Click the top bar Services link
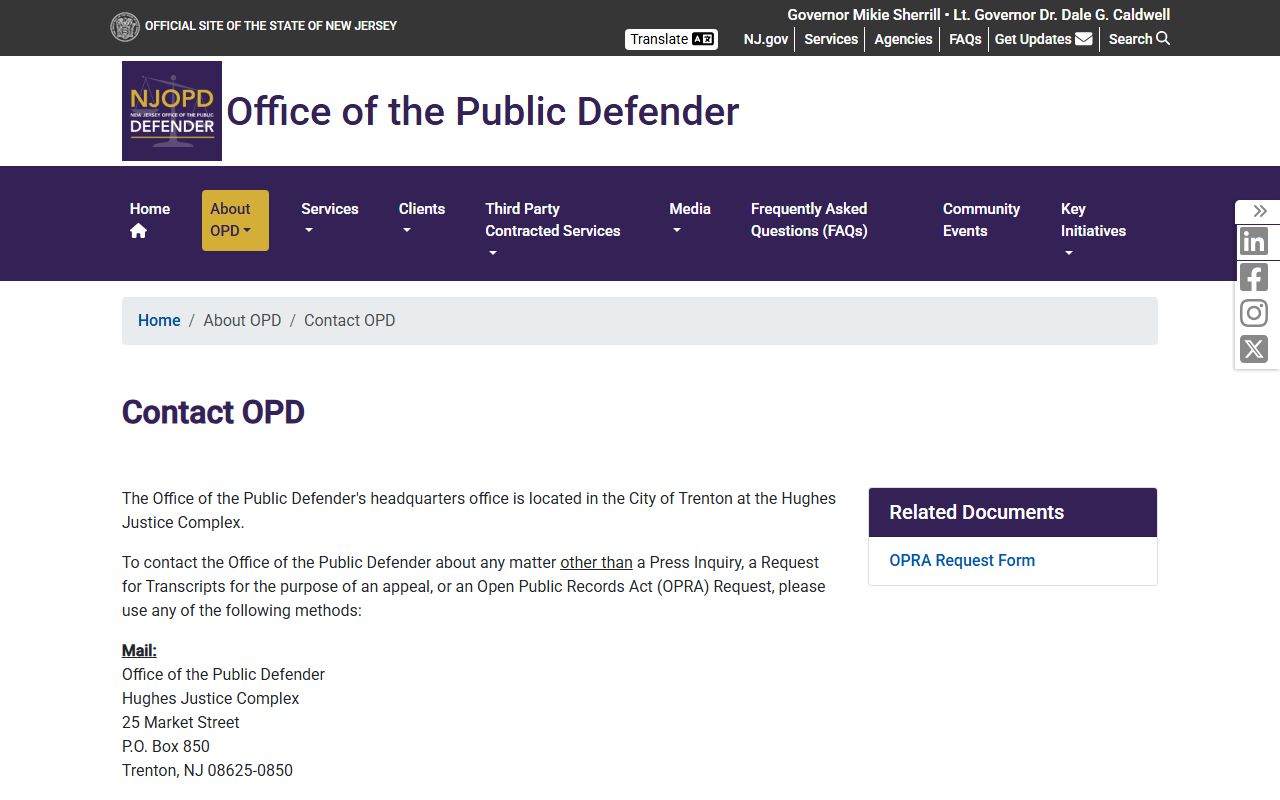The width and height of the screenshot is (1280, 800). point(831,39)
